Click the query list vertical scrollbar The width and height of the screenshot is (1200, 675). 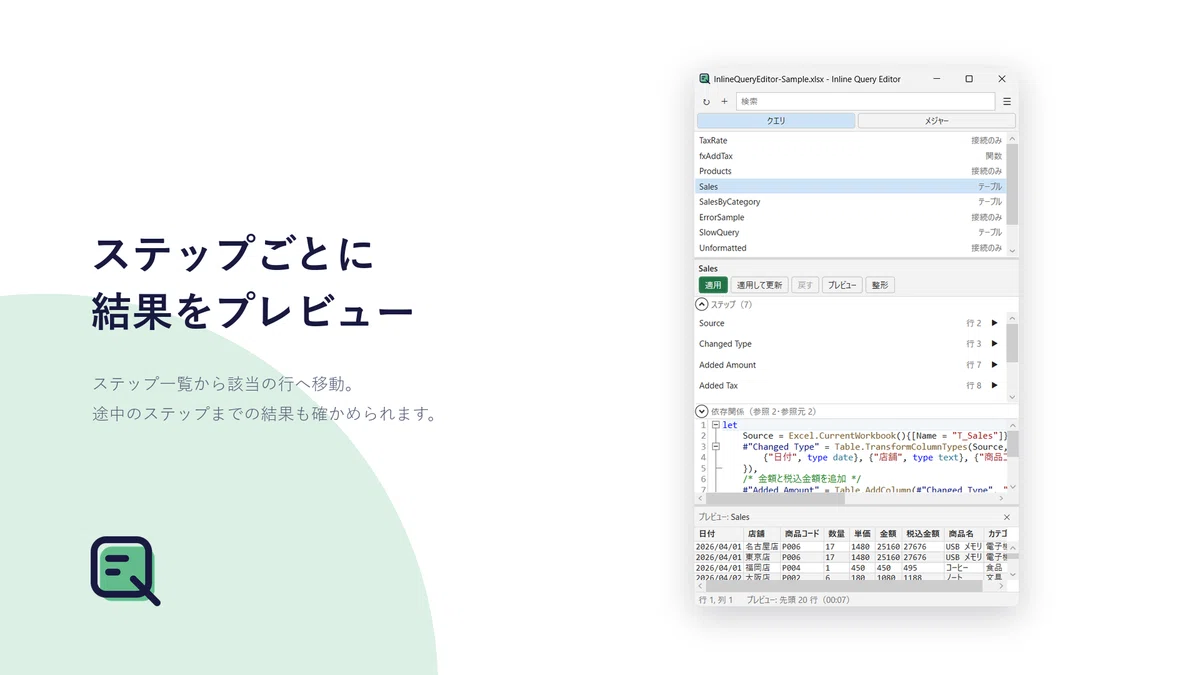tap(1012, 185)
